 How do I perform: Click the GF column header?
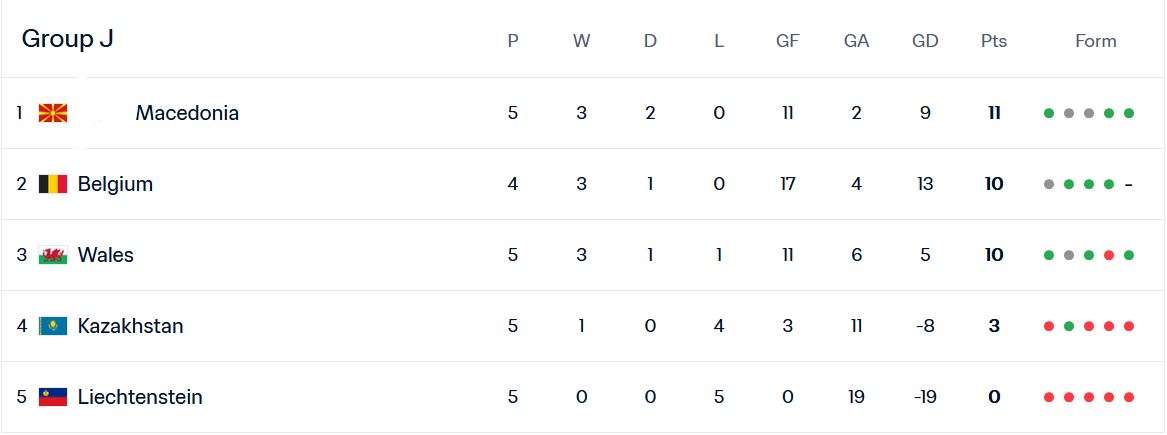tap(788, 41)
